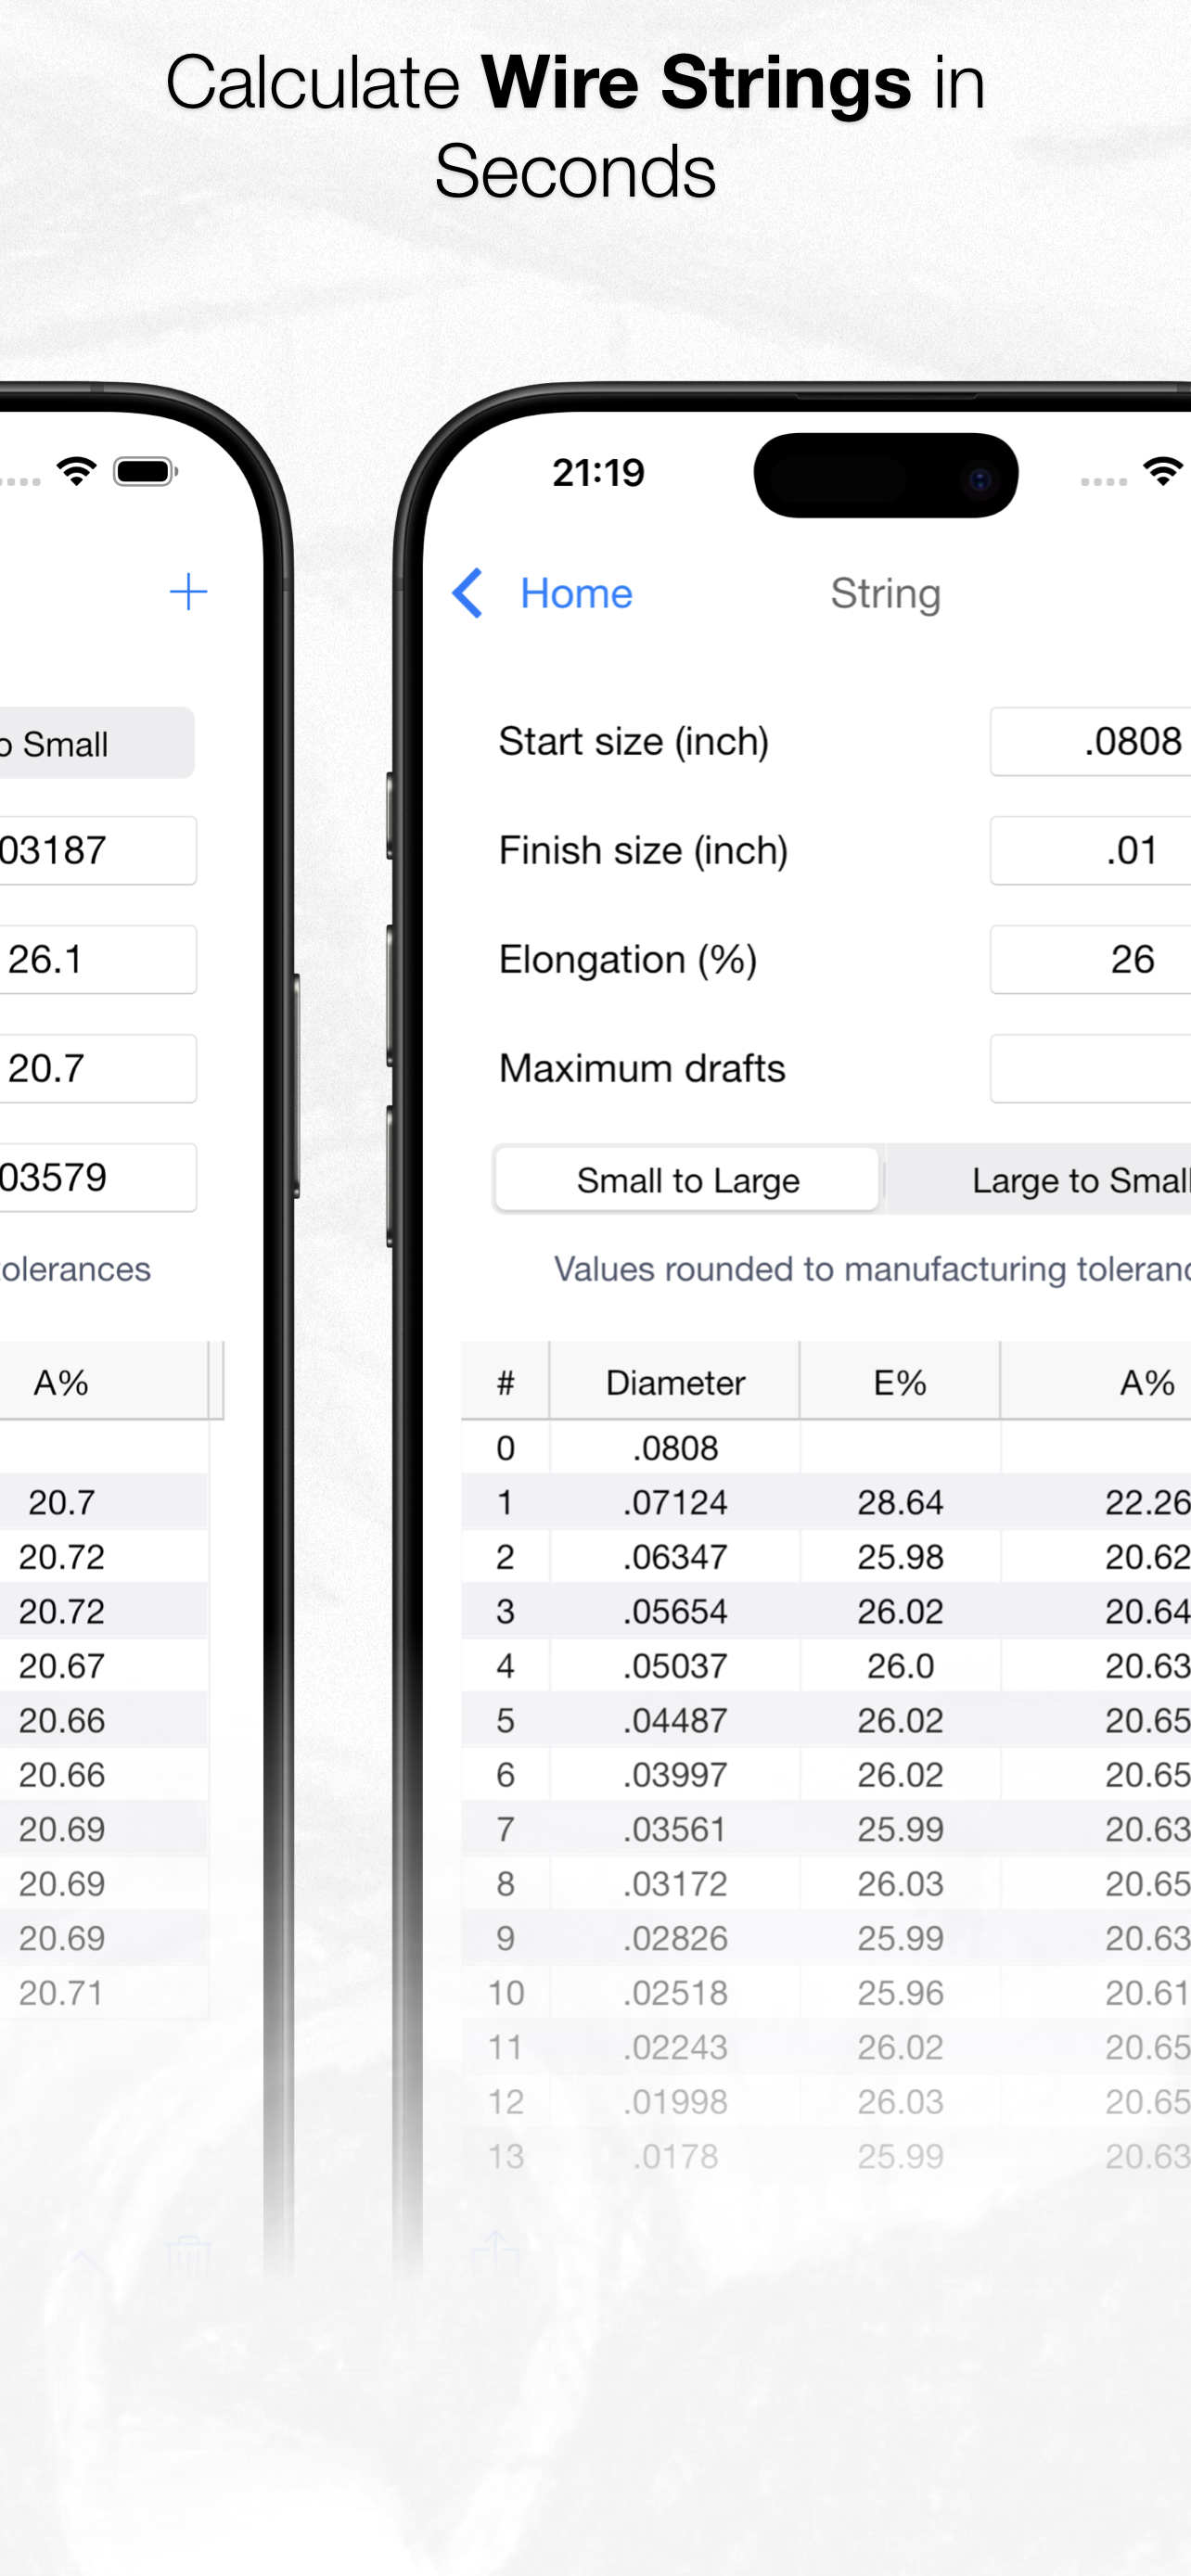Select diameter cell .02243
Screen dimensions: 1191x2576
675,2048
